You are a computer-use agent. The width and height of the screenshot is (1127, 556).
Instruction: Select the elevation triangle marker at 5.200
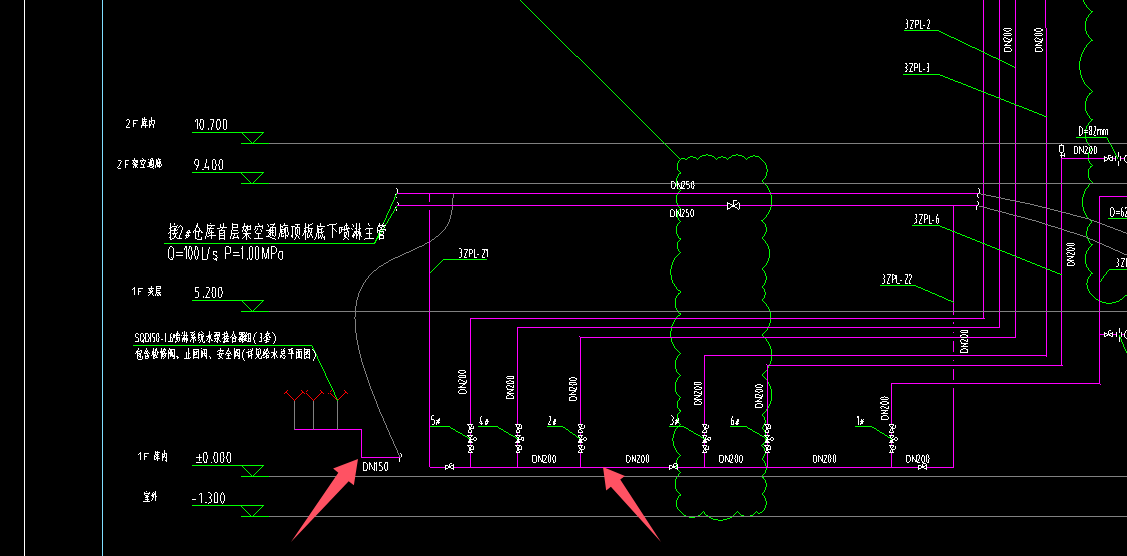252,305
